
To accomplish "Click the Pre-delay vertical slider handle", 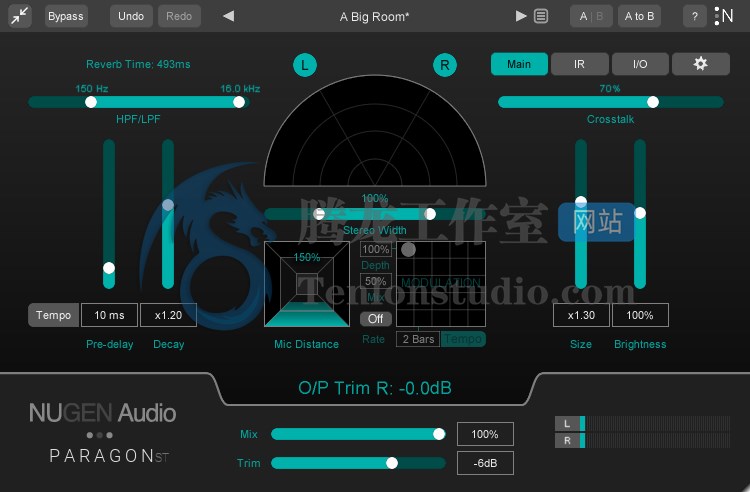I will click(109, 268).
